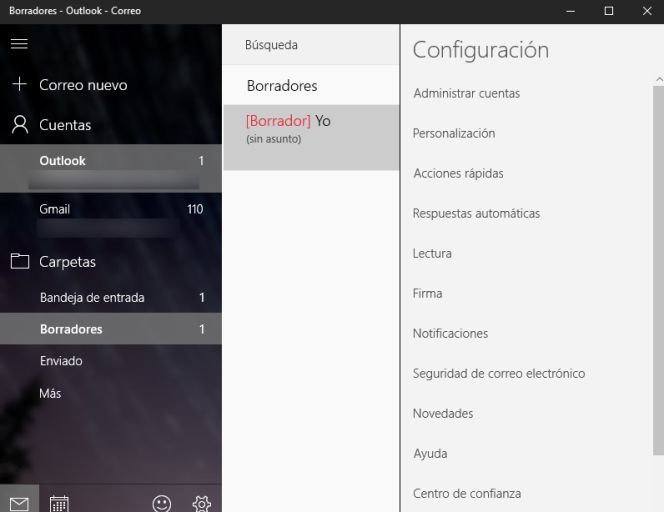Maximize the Correo window
Image resolution: width=664 pixels, height=512 pixels.
pos(609,11)
